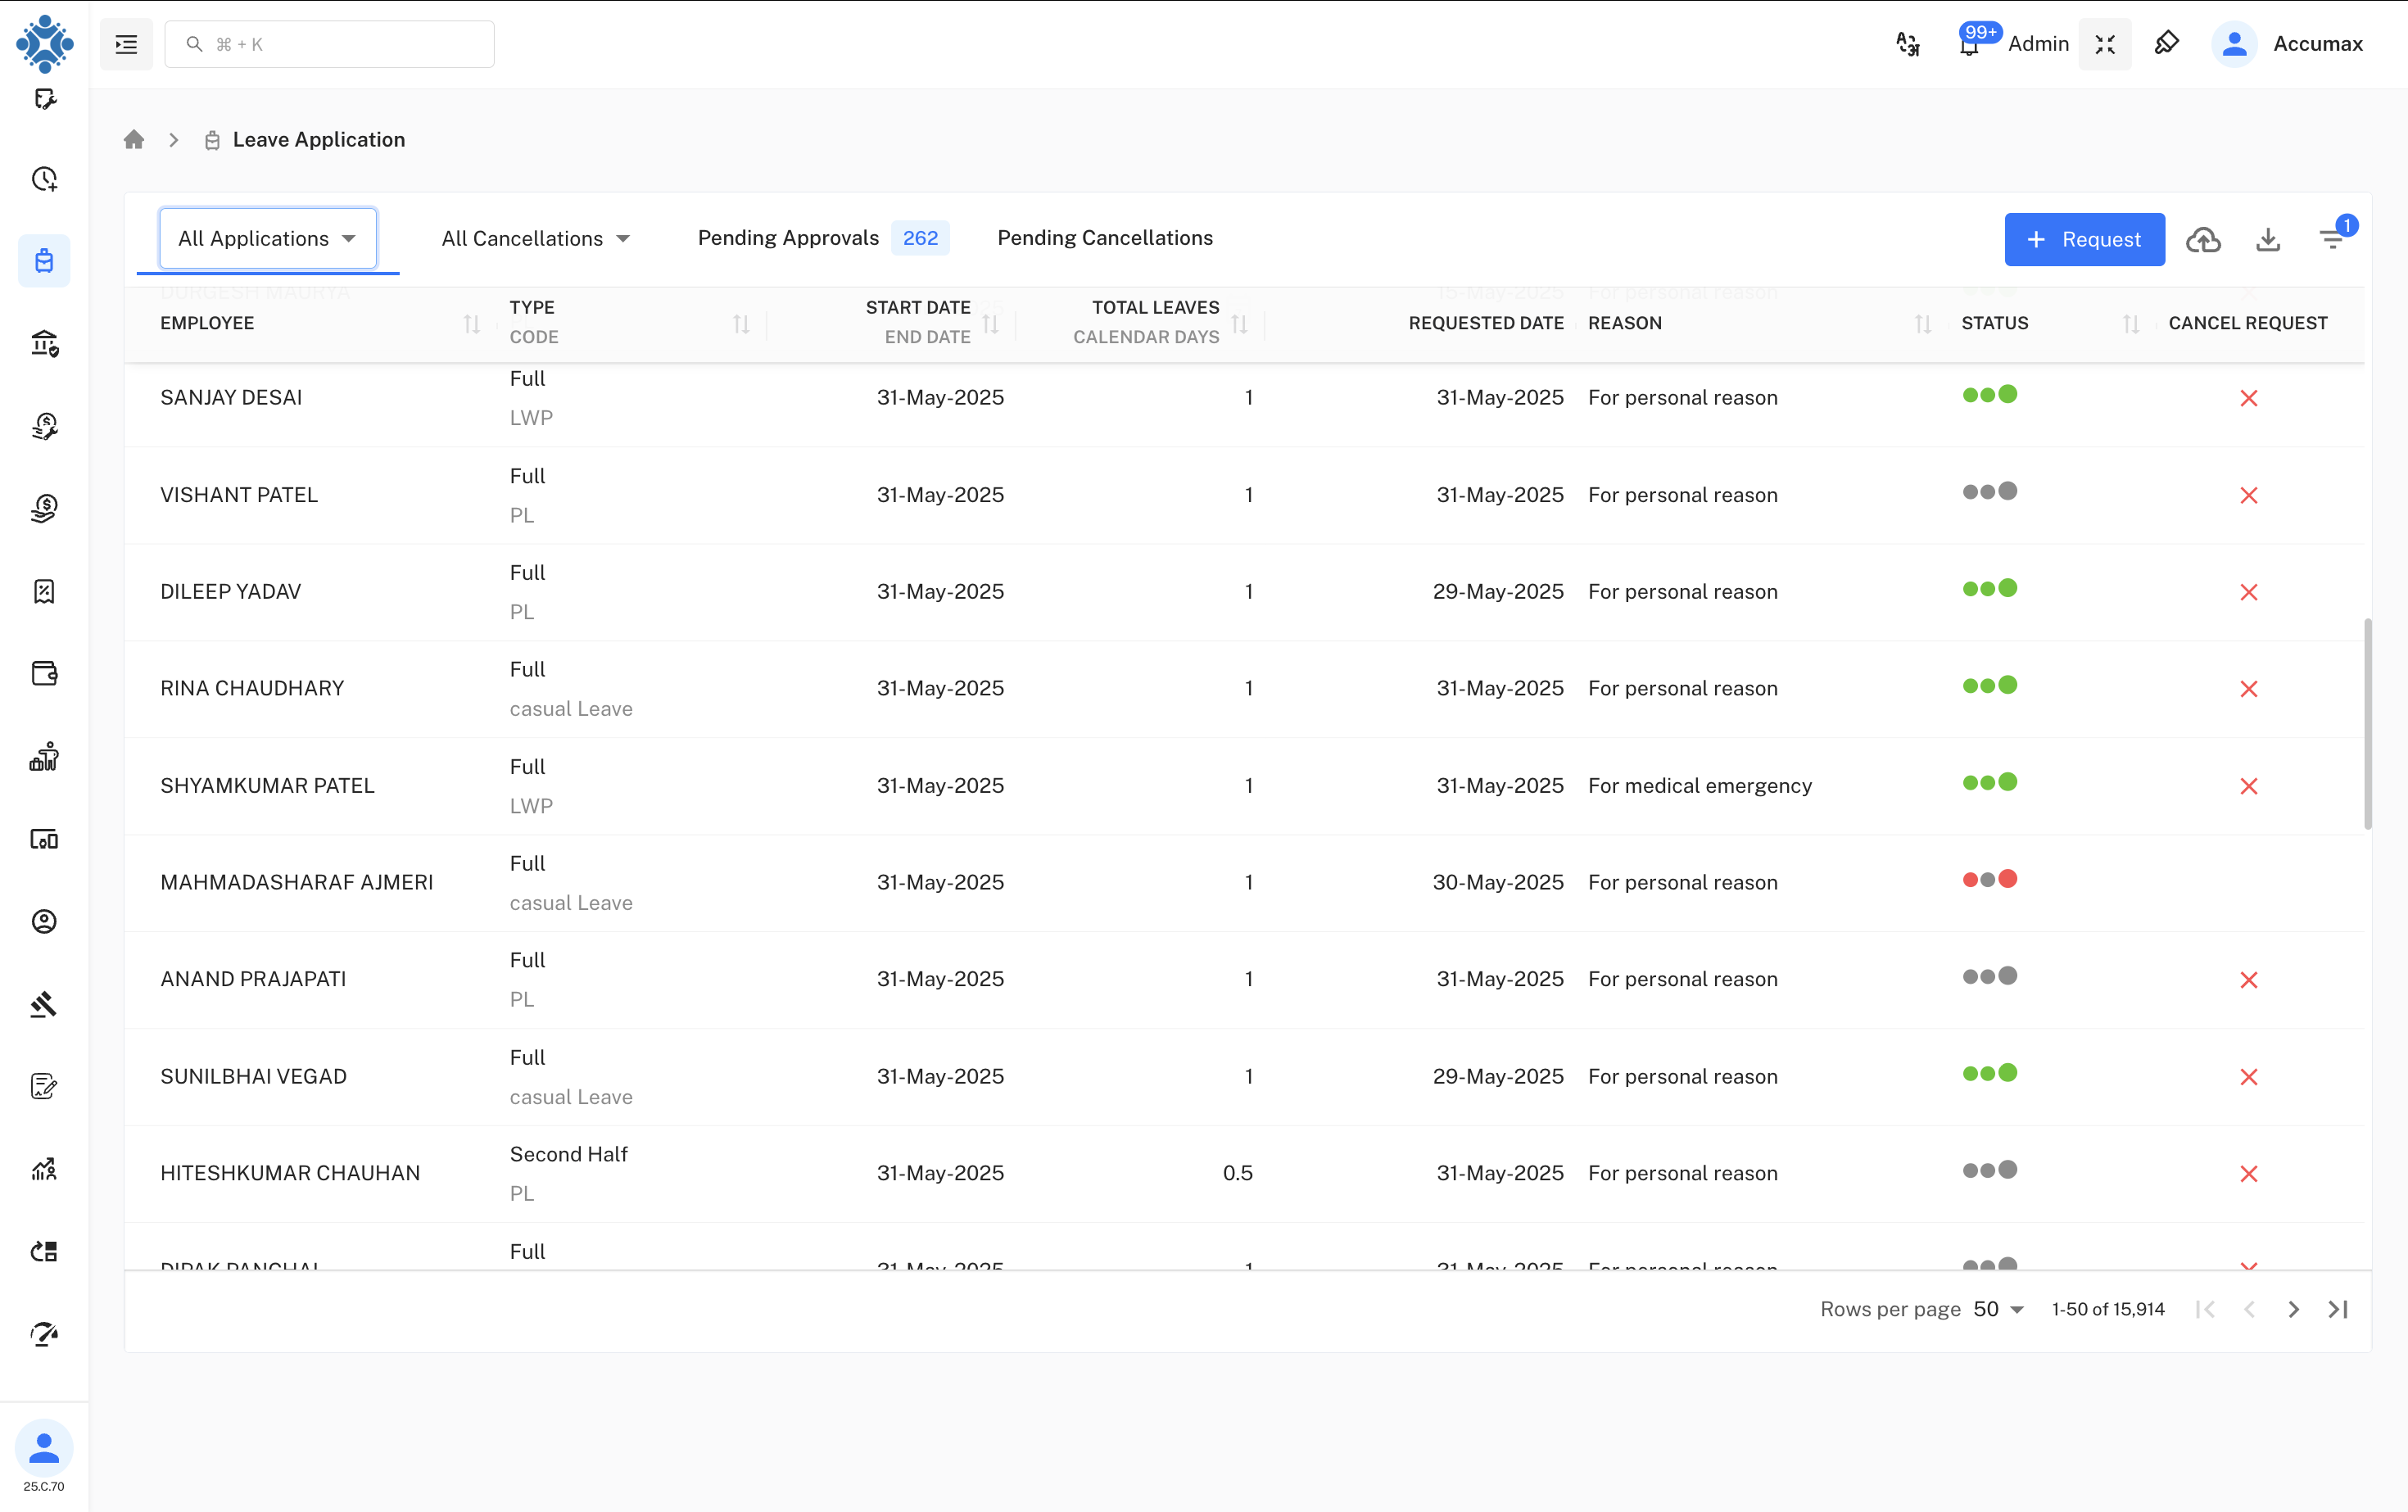Open the cloud upload import icon
2408x1512 pixels.
click(2204, 239)
